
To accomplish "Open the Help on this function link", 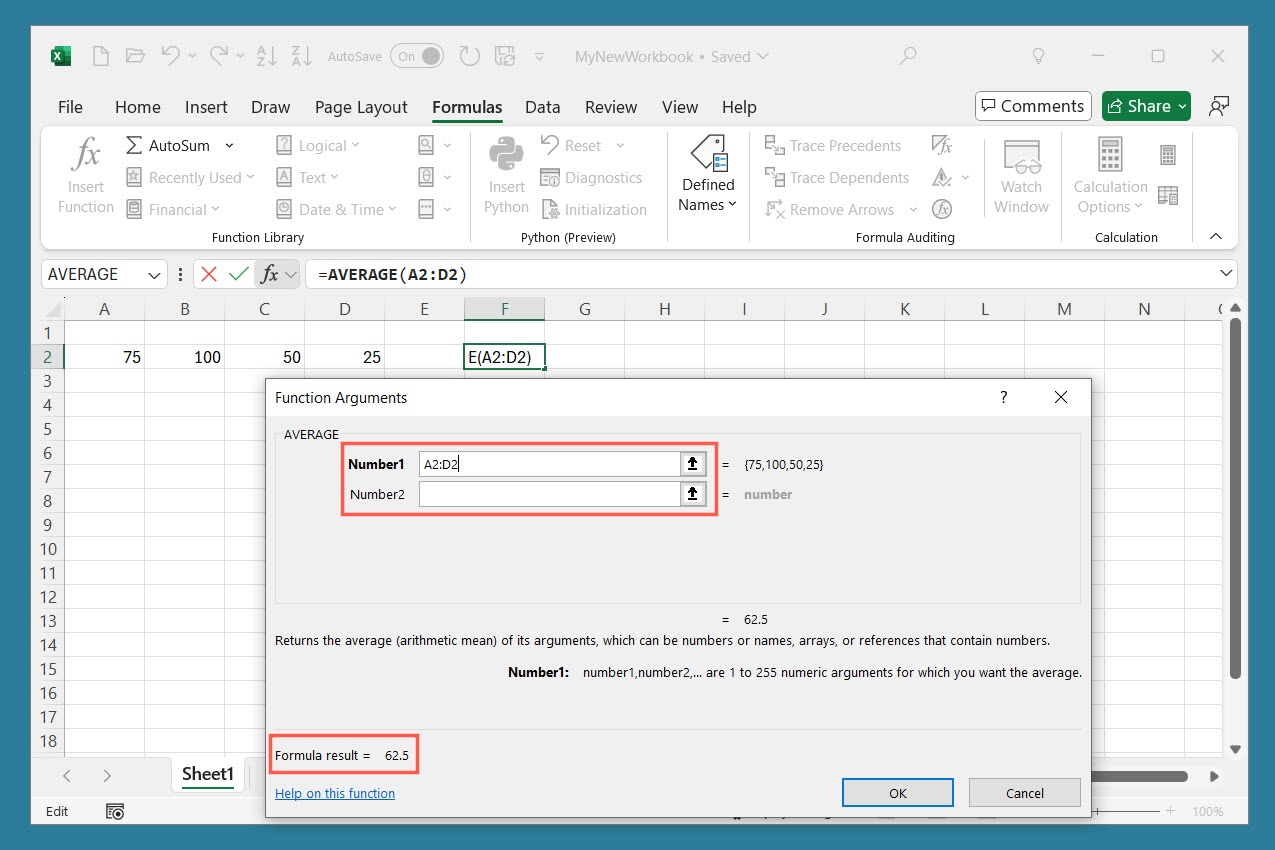I will [x=335, y=793].
